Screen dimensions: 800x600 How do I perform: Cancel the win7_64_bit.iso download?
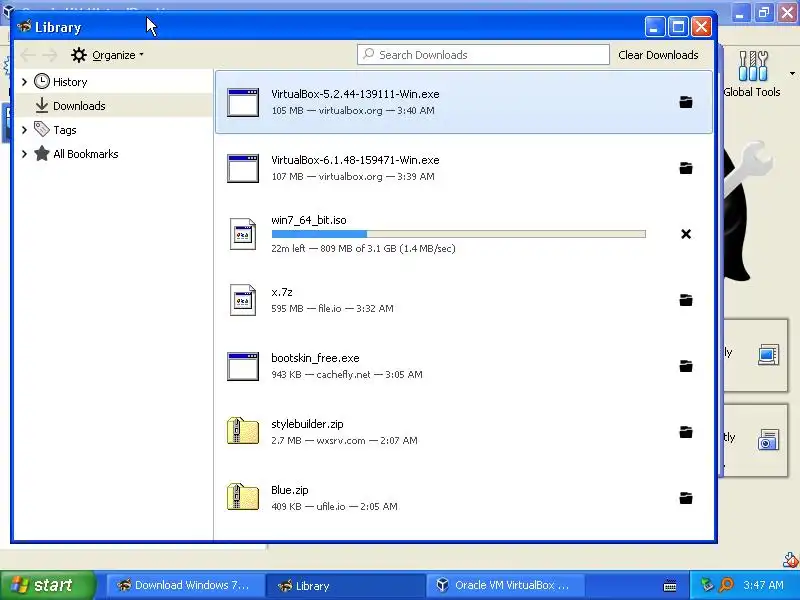[686, 234]
